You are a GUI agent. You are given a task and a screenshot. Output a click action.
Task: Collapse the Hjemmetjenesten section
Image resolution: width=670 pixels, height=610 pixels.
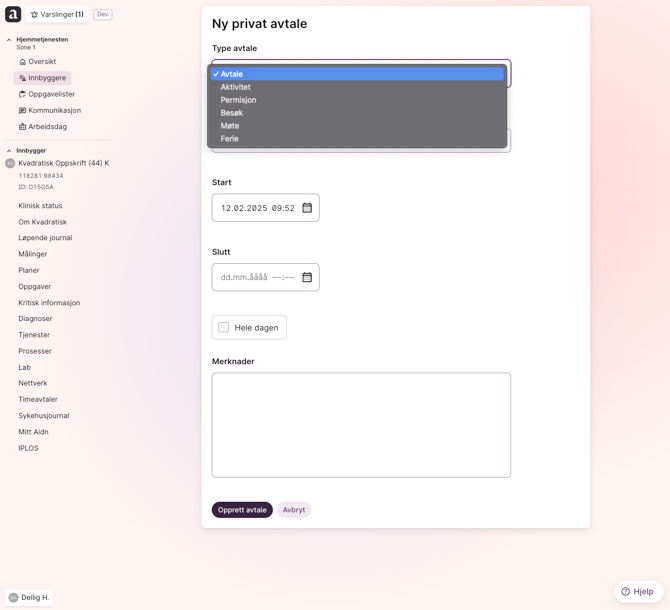pos(9,40)
